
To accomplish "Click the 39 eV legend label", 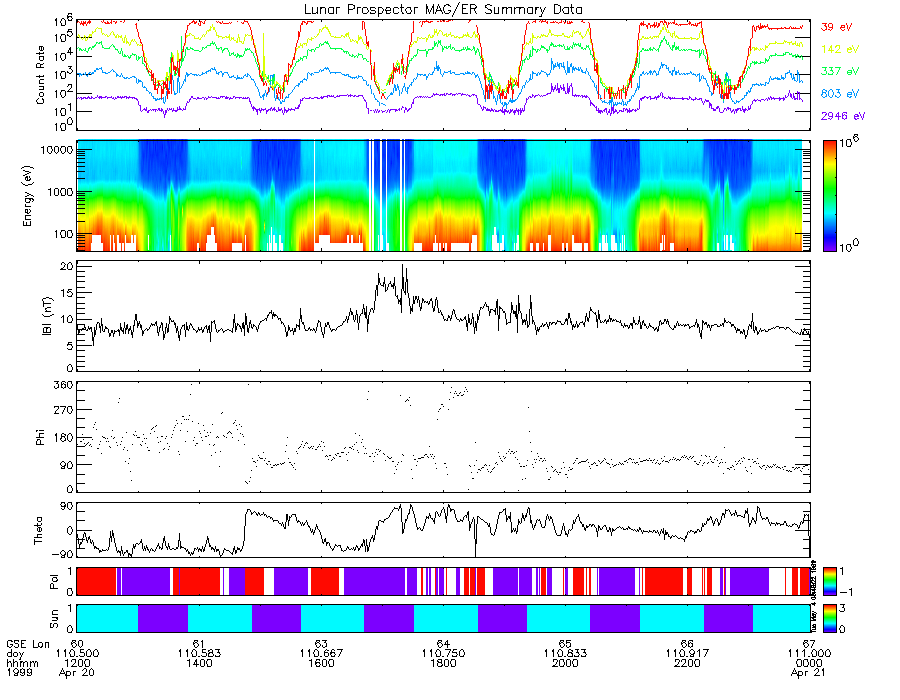I will (836, 27).
